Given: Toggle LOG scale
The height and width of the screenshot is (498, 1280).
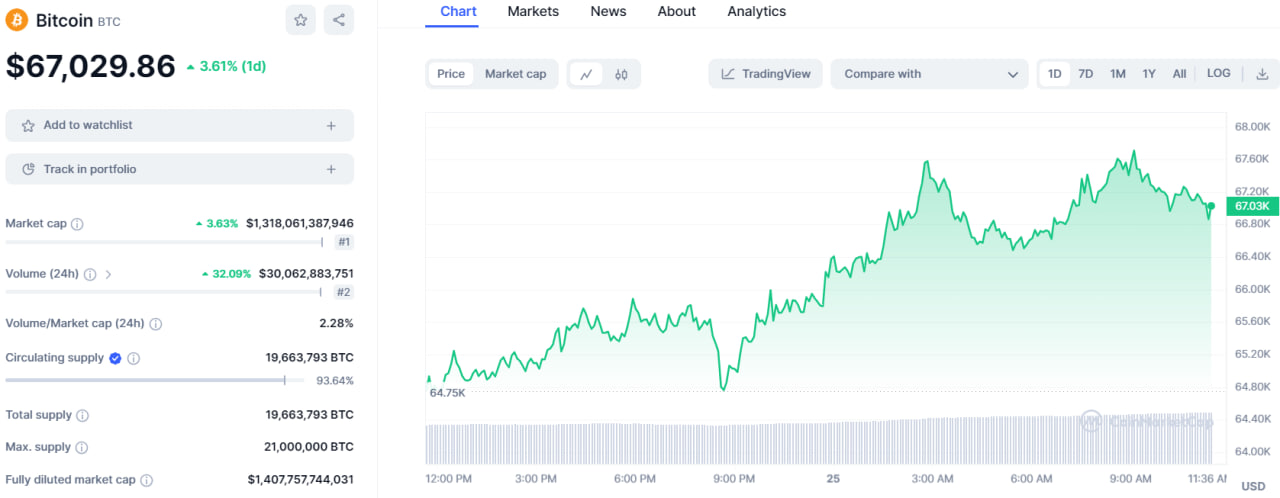Looking at the screenshot, I should point(1219,74).
